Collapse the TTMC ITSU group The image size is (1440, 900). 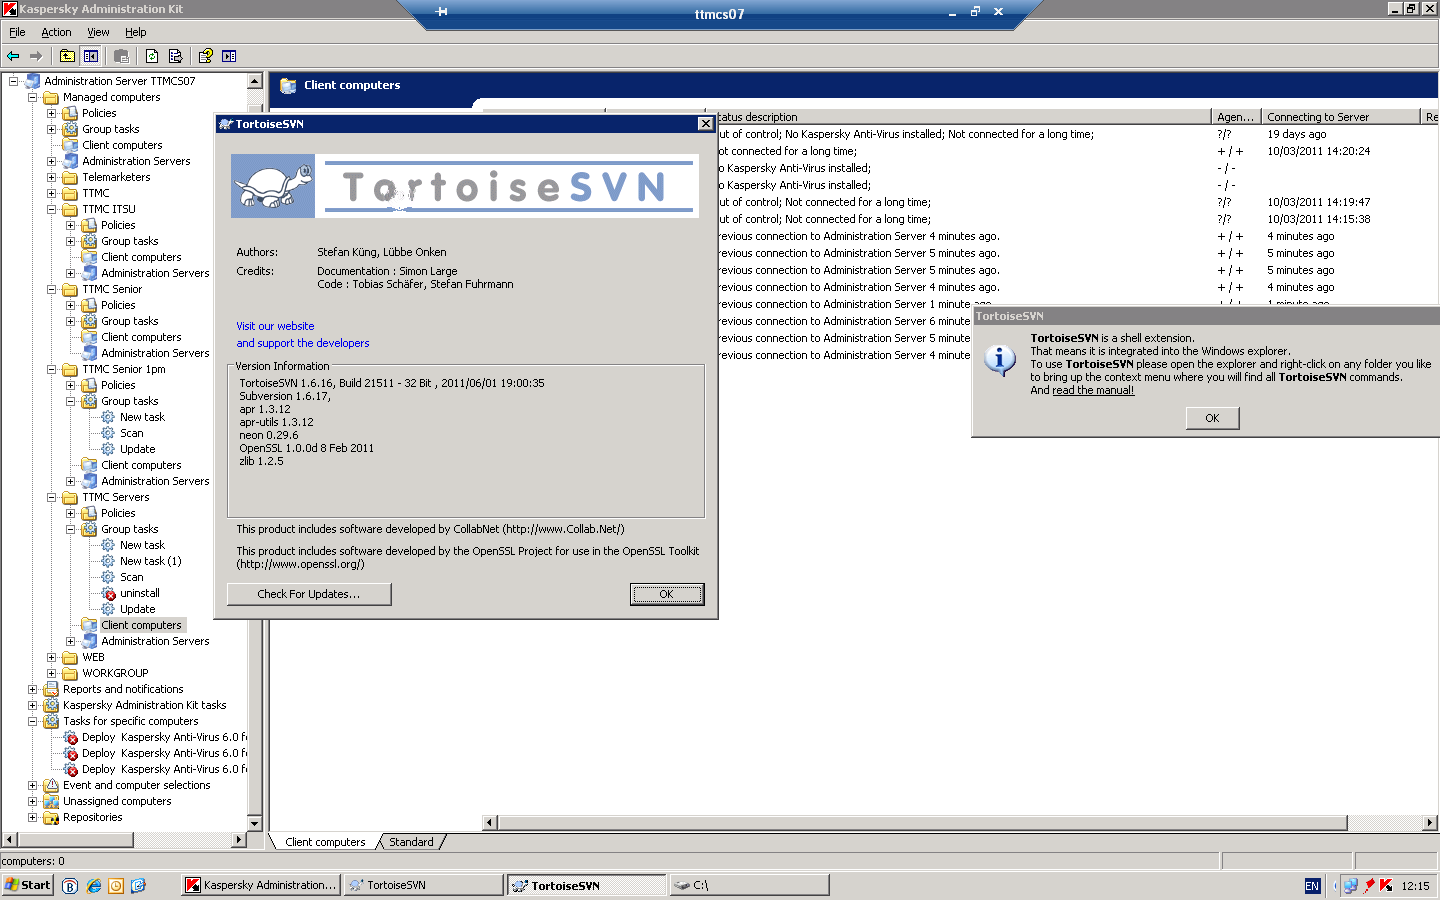[x=51, y=209]
